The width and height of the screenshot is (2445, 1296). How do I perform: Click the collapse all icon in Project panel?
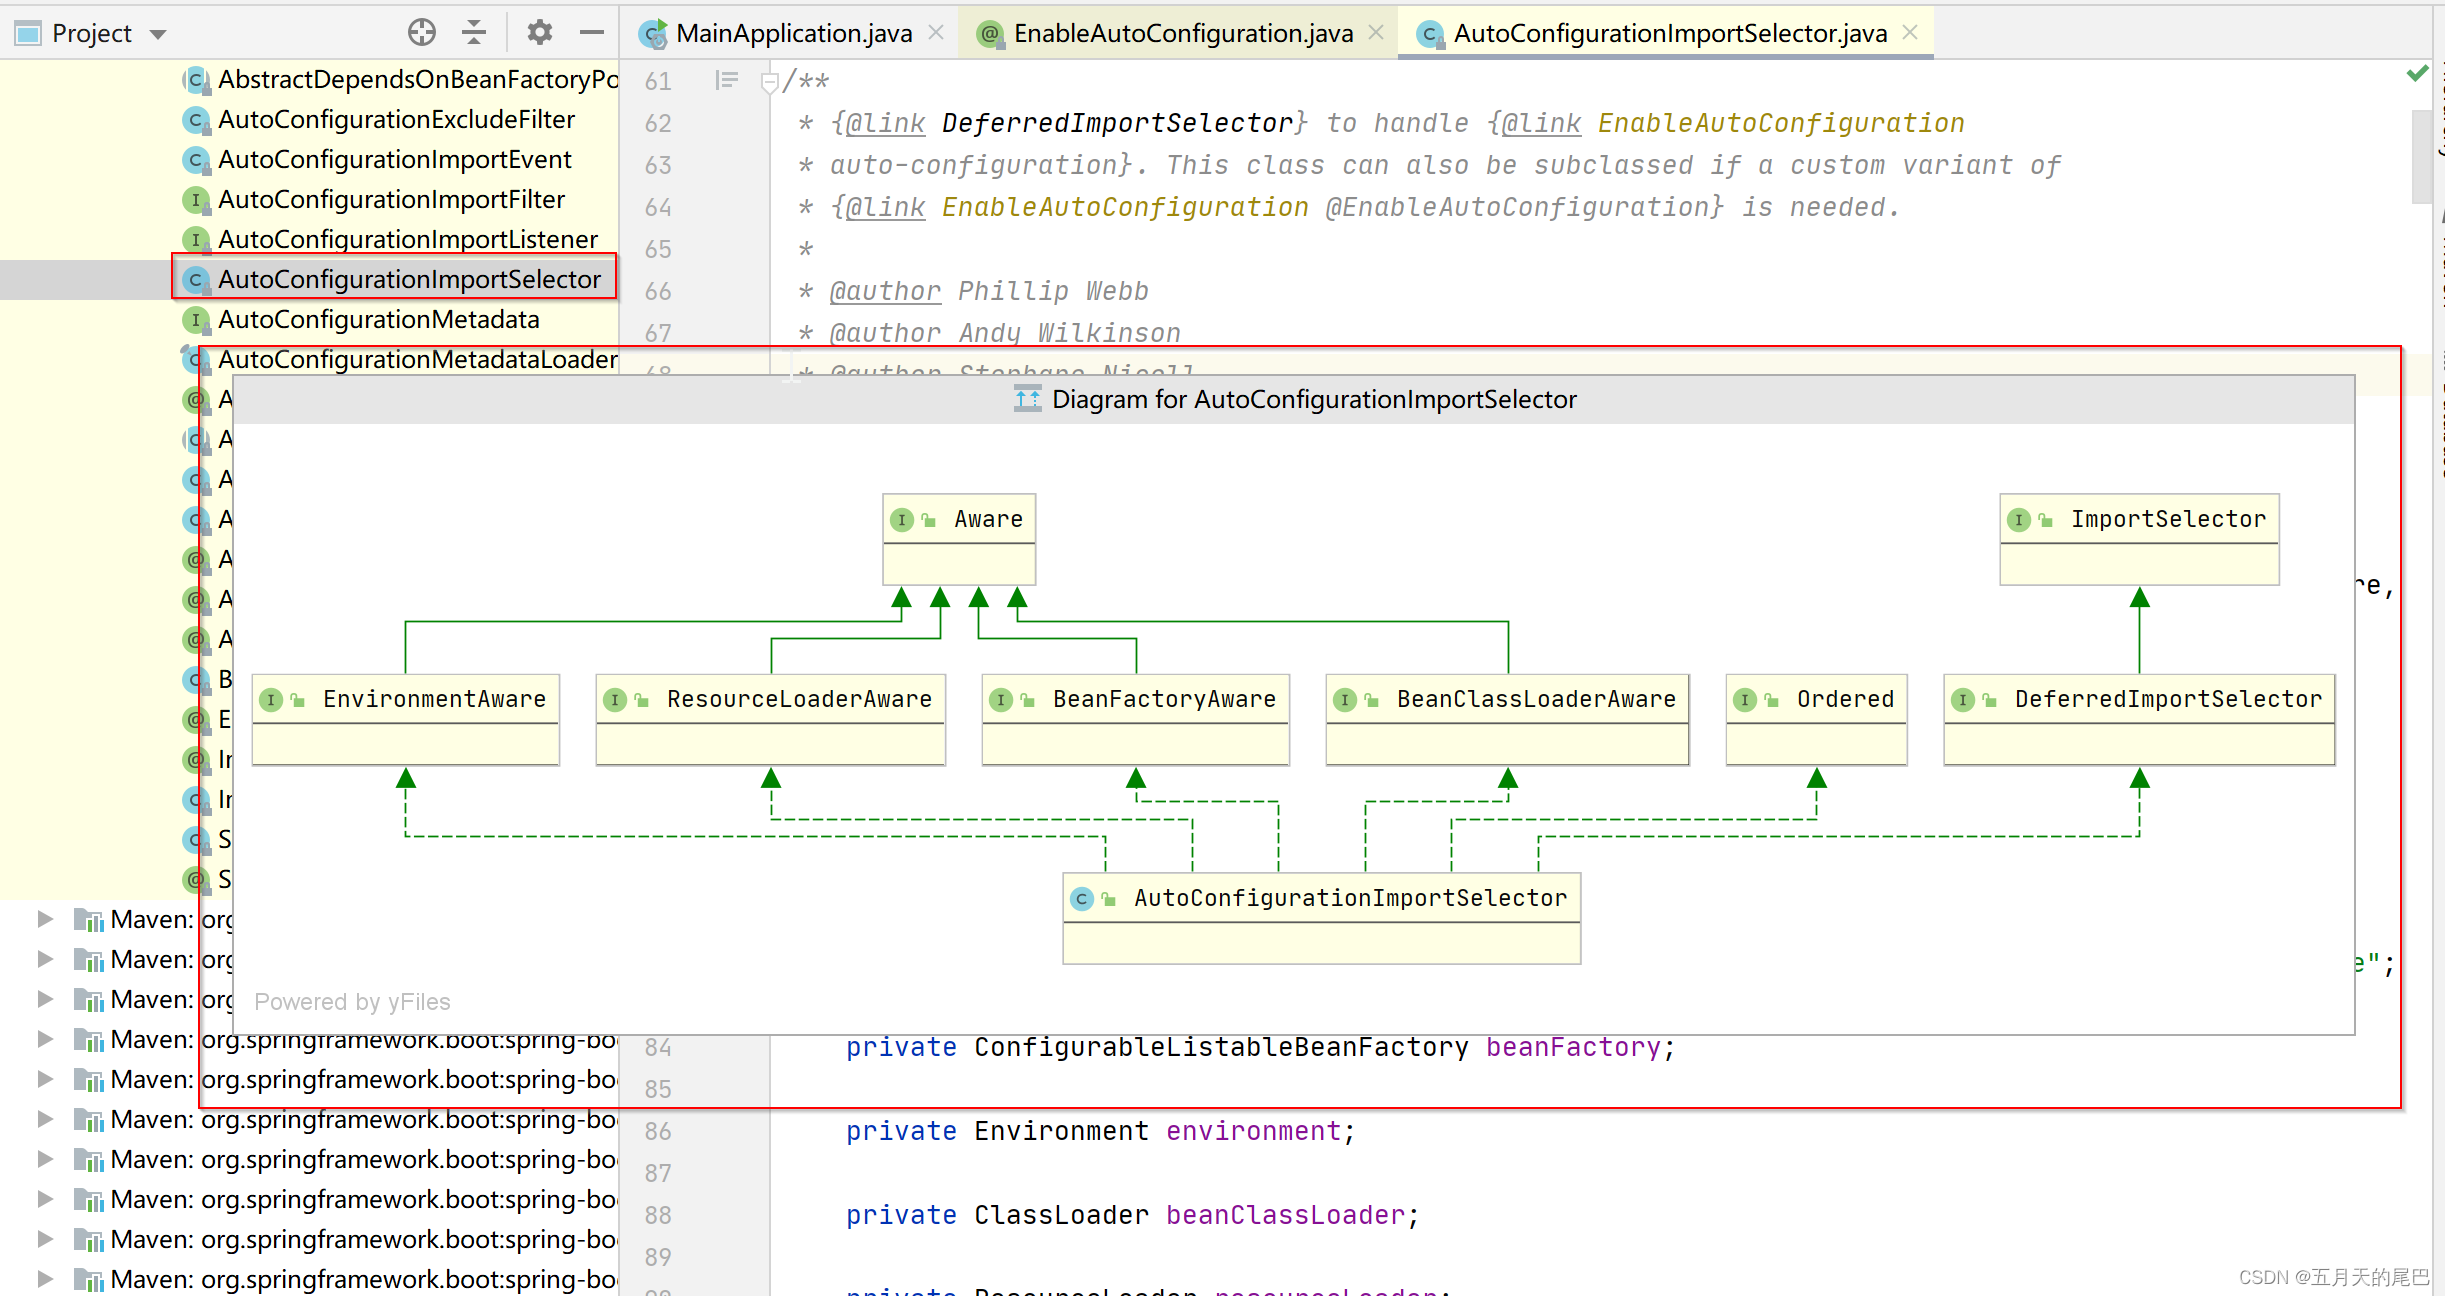[x=474, y=33]
